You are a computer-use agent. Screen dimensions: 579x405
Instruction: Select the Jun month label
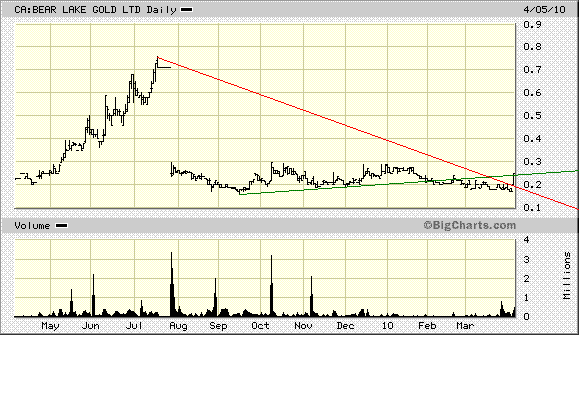pyautogui.click(x=90, y=326)
